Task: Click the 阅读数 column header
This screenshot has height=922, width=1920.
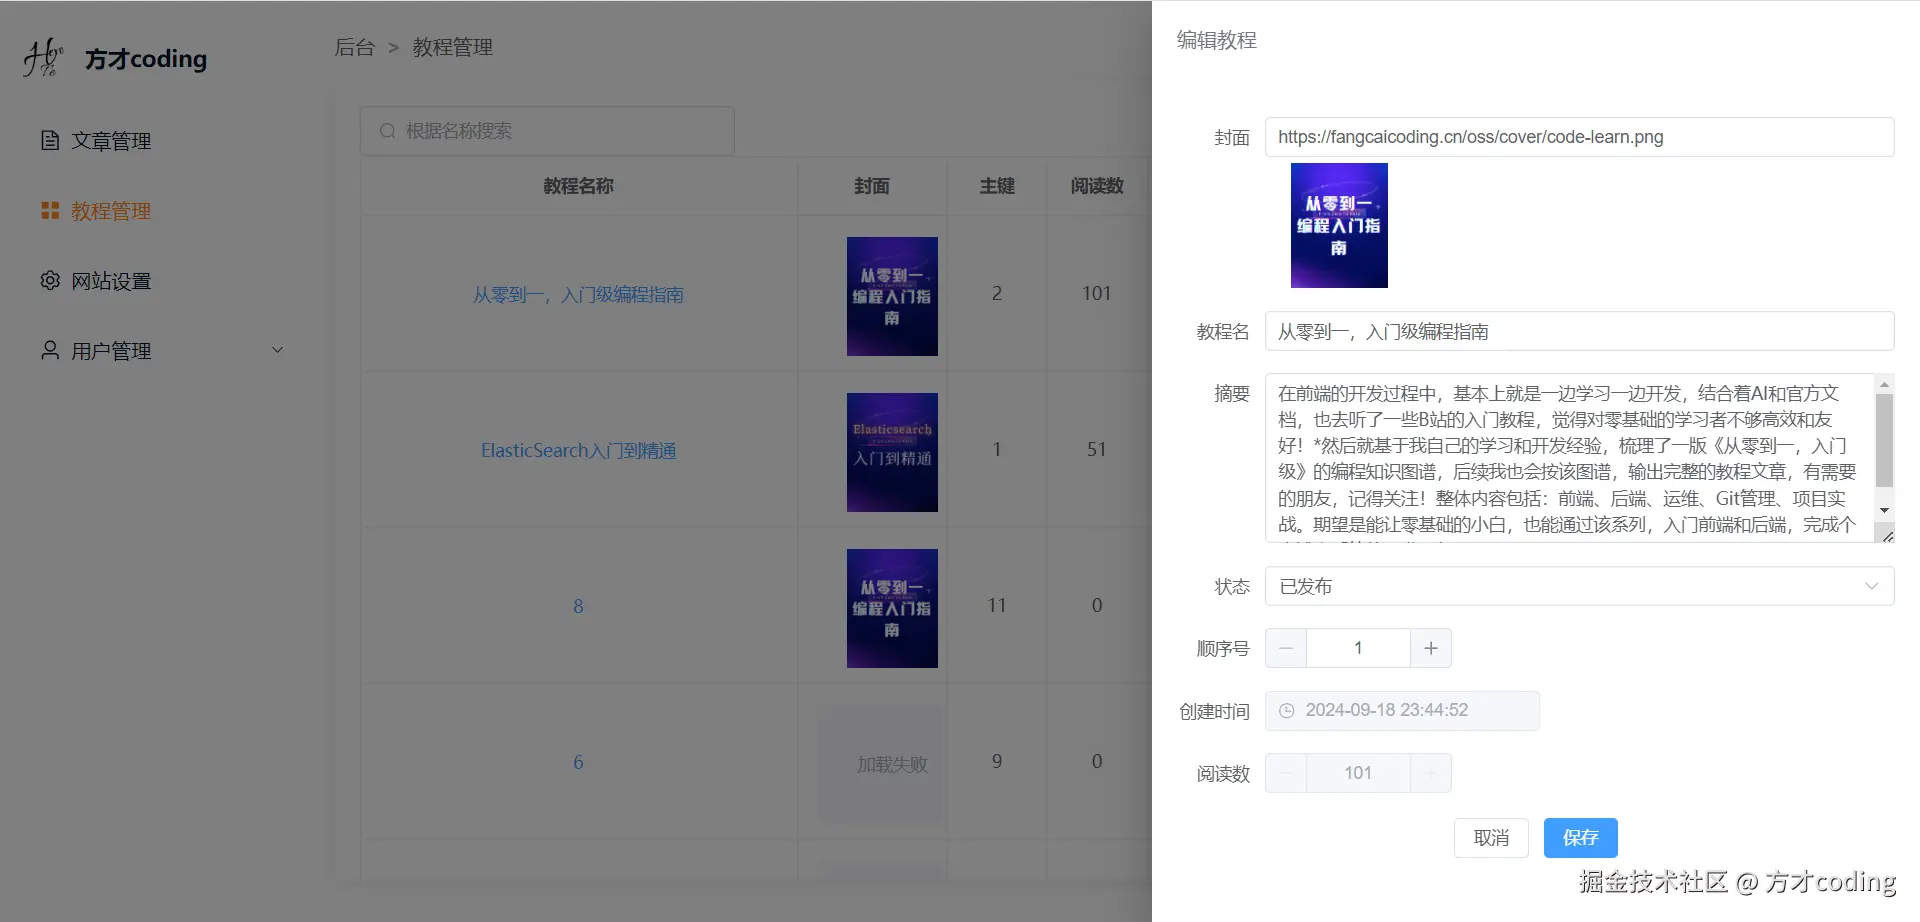Action: point(1097,186)
